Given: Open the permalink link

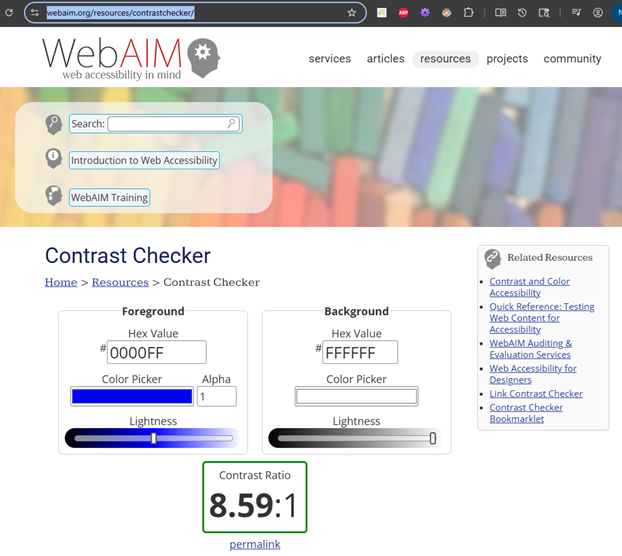Looking at the screenshot, I should [x=255, y=545].
